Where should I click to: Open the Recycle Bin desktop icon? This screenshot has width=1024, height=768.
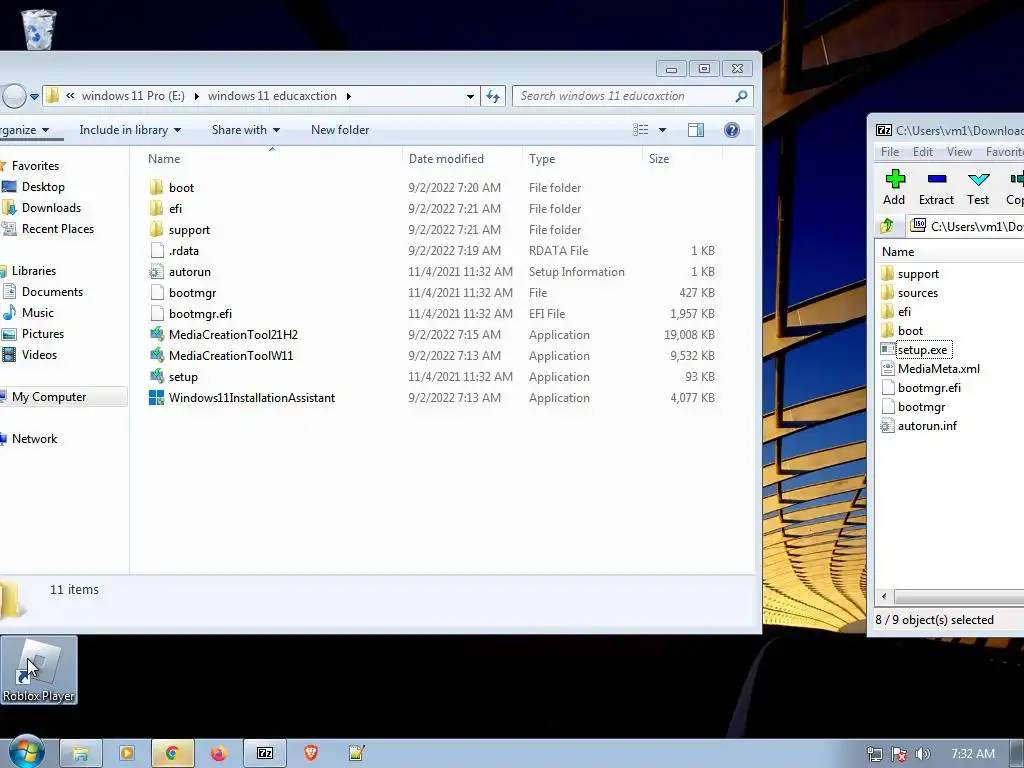(x=38, y=29)
